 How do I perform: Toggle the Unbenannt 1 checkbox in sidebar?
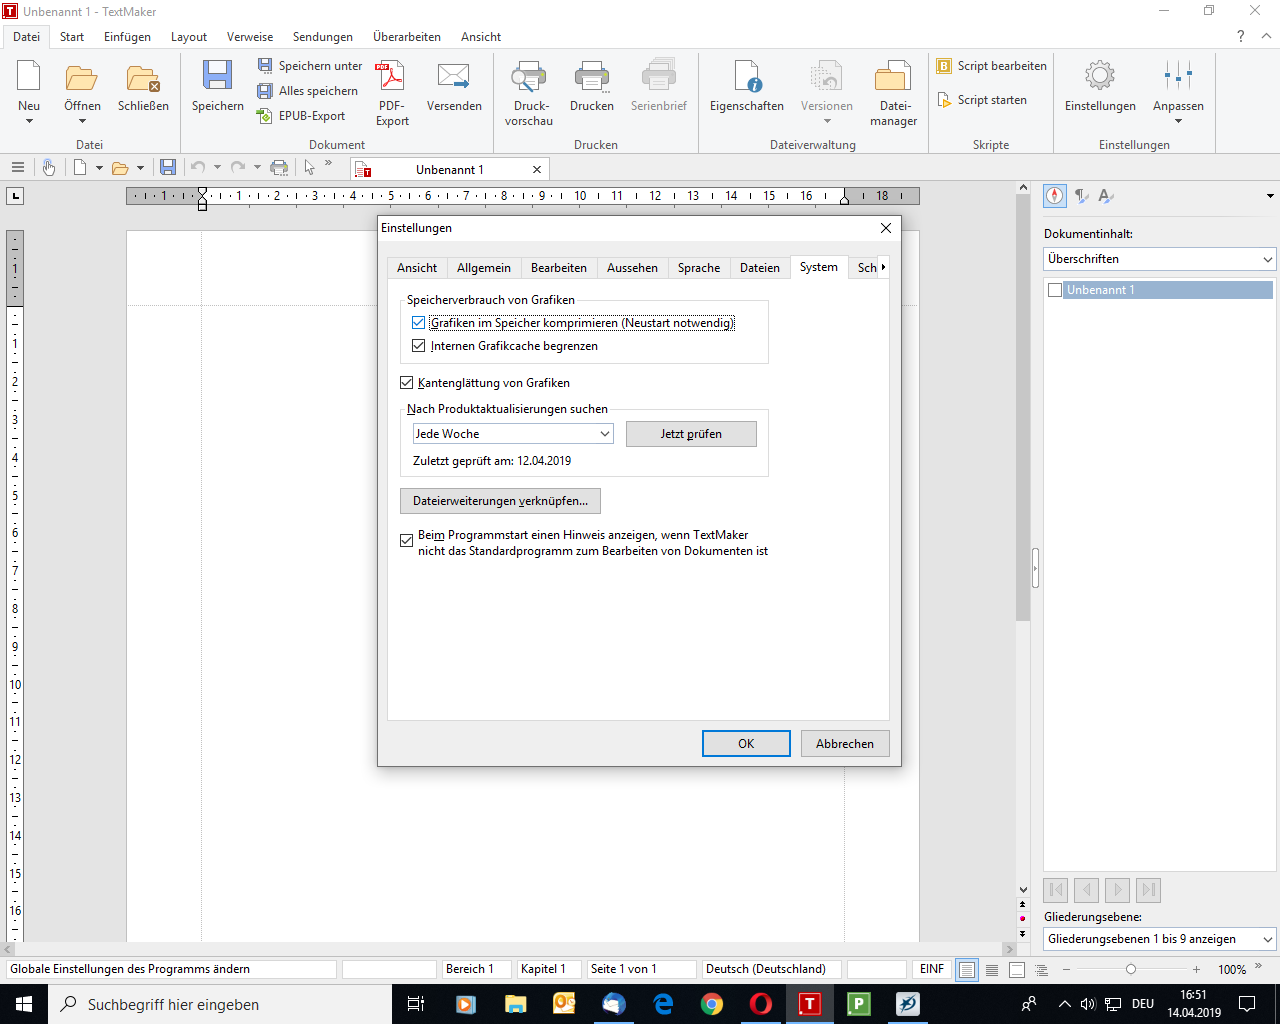pos(1054,290)
